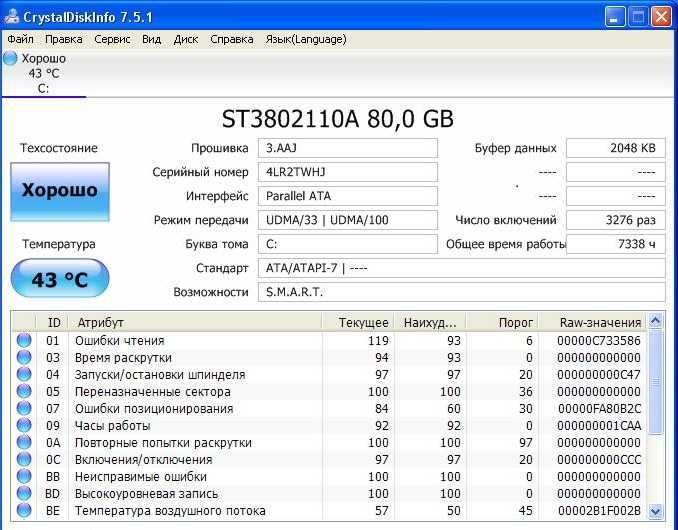Click the transfer mode field UDMA/33 | UDMA/100
The height and width of the screenshot is (530, 678).
(x=348, y=220)
